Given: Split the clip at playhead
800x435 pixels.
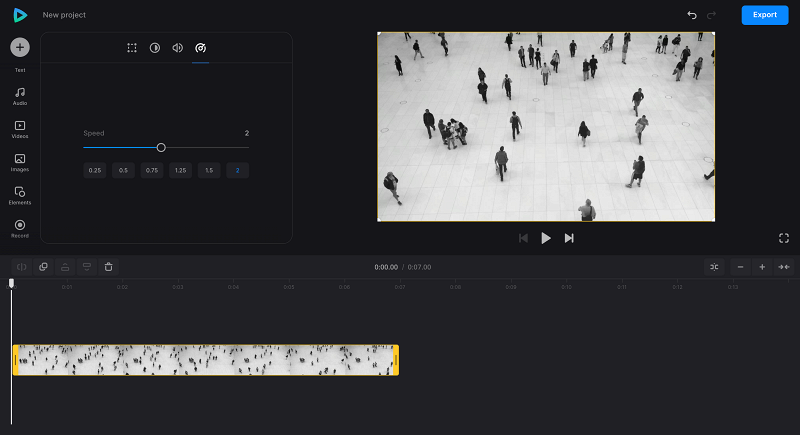Looking at the screenshot, I should point(21,267).
